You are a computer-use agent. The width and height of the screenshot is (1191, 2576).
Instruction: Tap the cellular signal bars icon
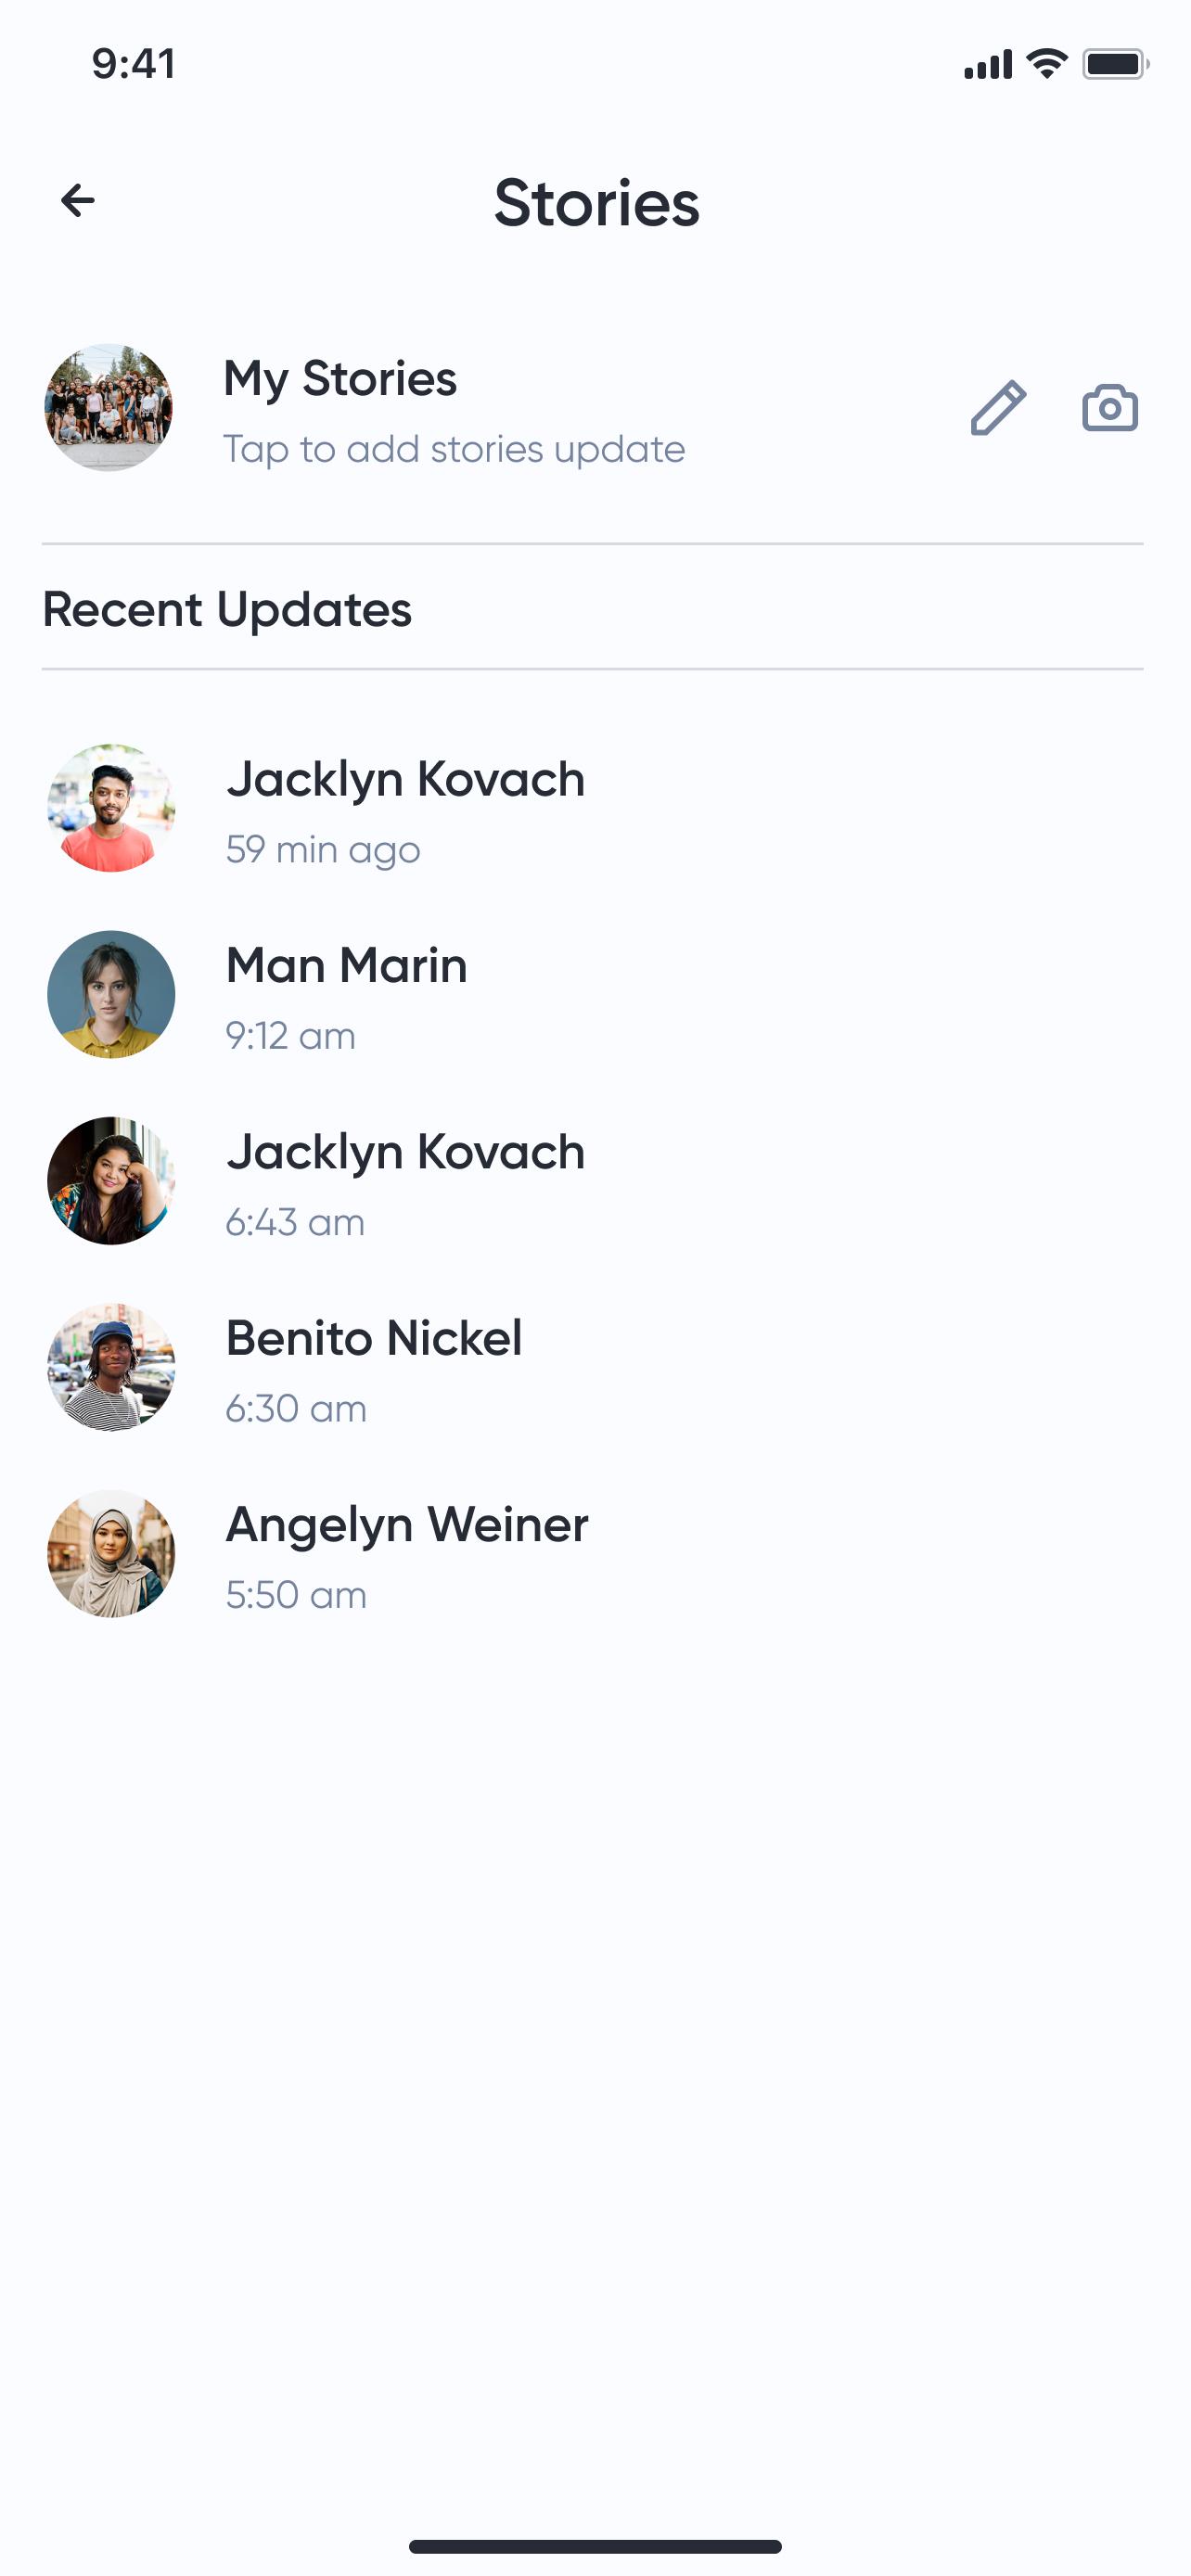987,65
